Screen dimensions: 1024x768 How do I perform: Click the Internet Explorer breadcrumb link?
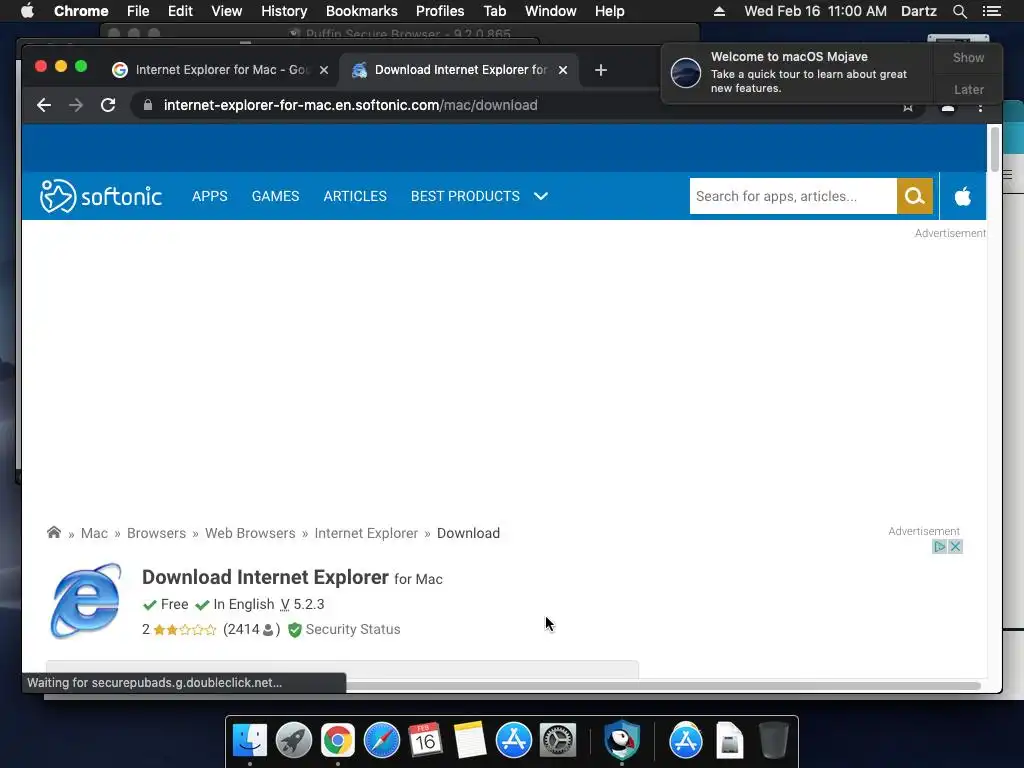(366, 533)
